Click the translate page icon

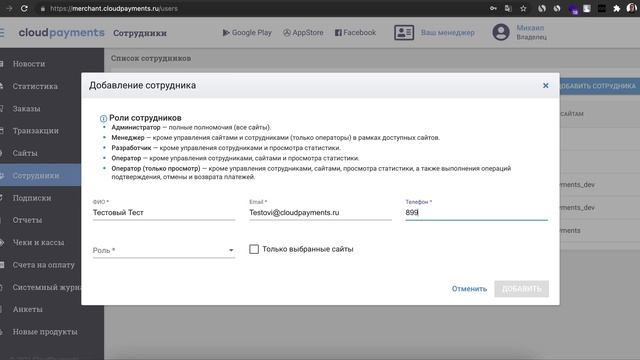click(x=508, y=8)
